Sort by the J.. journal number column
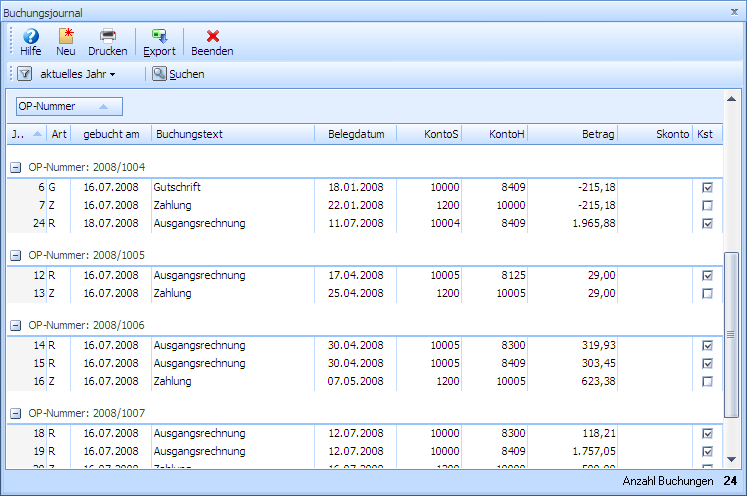Image resolution: width=747 pixels, height=496 pixels. click(27, 134)
